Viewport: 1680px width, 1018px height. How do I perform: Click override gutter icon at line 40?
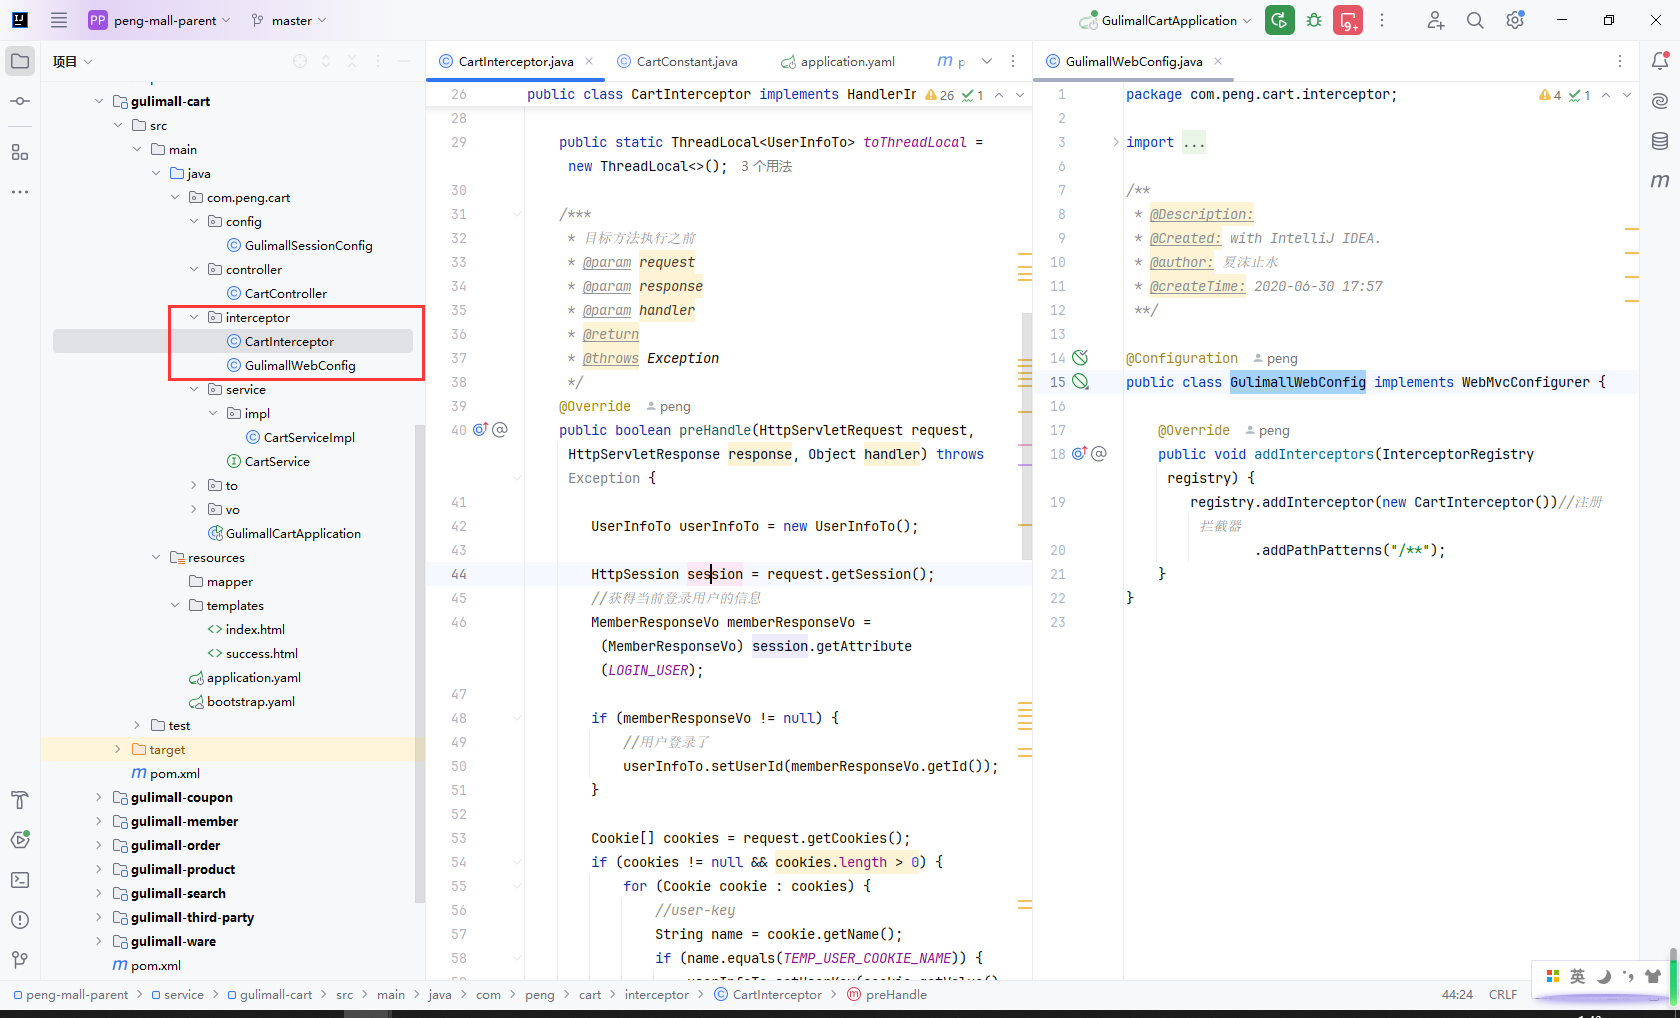pyautogui.click(x=480, y=430)
